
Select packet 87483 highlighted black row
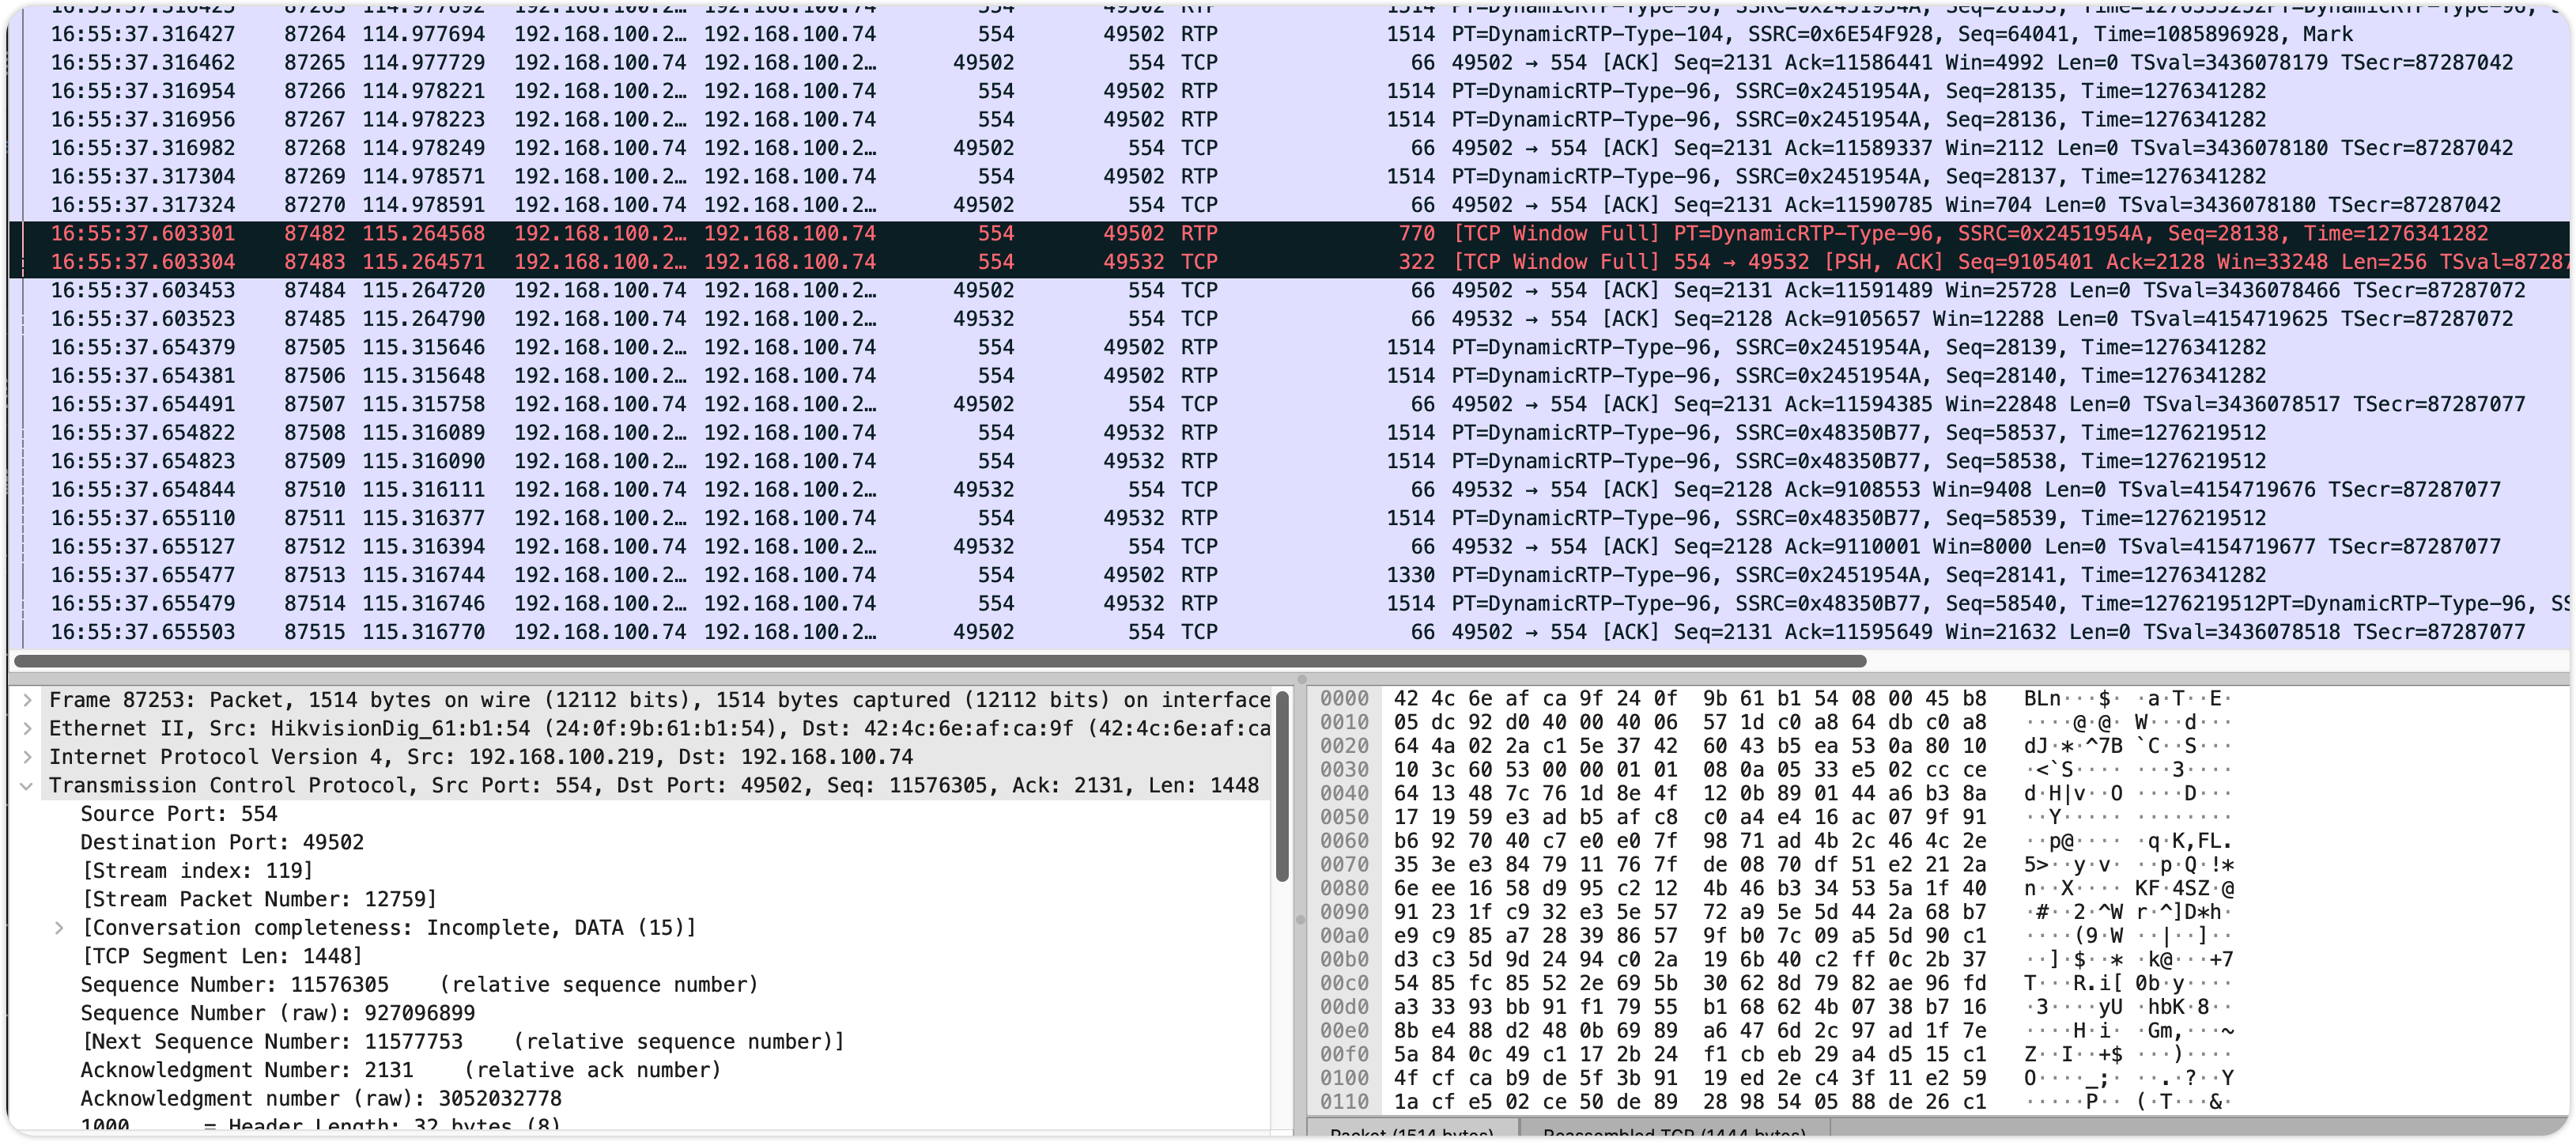pos(1200,262)
